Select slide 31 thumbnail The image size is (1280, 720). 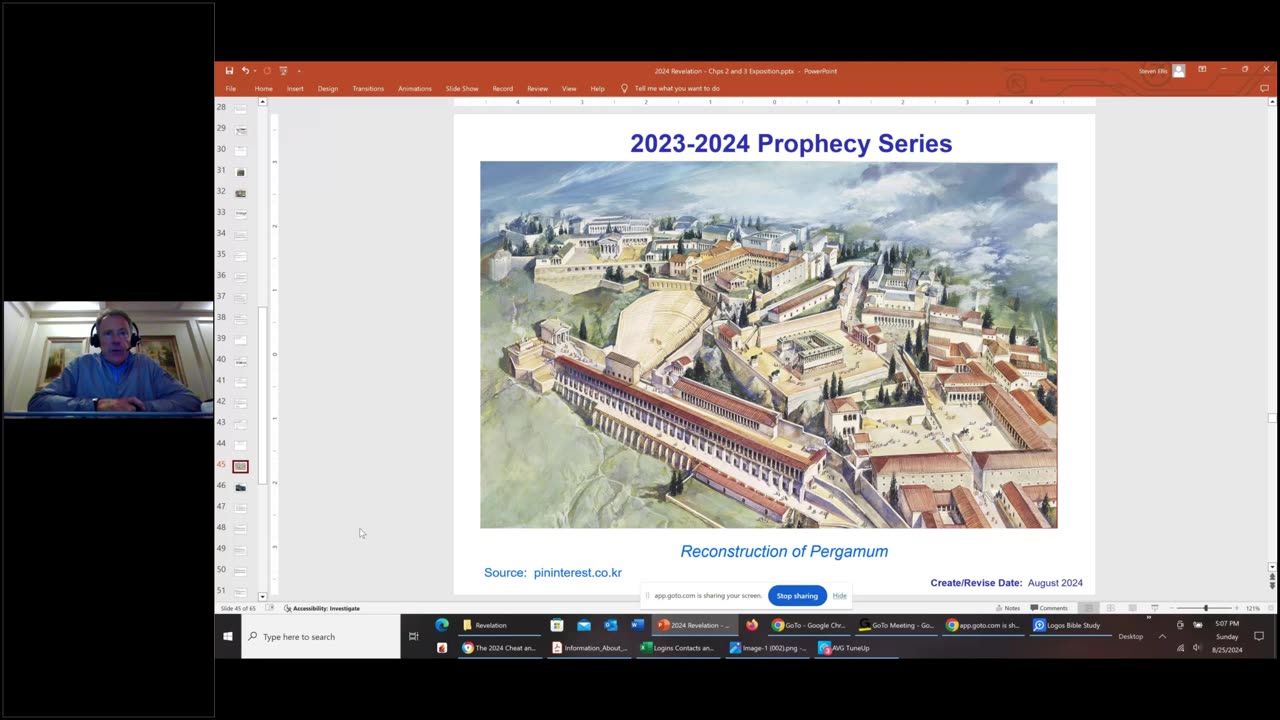pos(240,172)
